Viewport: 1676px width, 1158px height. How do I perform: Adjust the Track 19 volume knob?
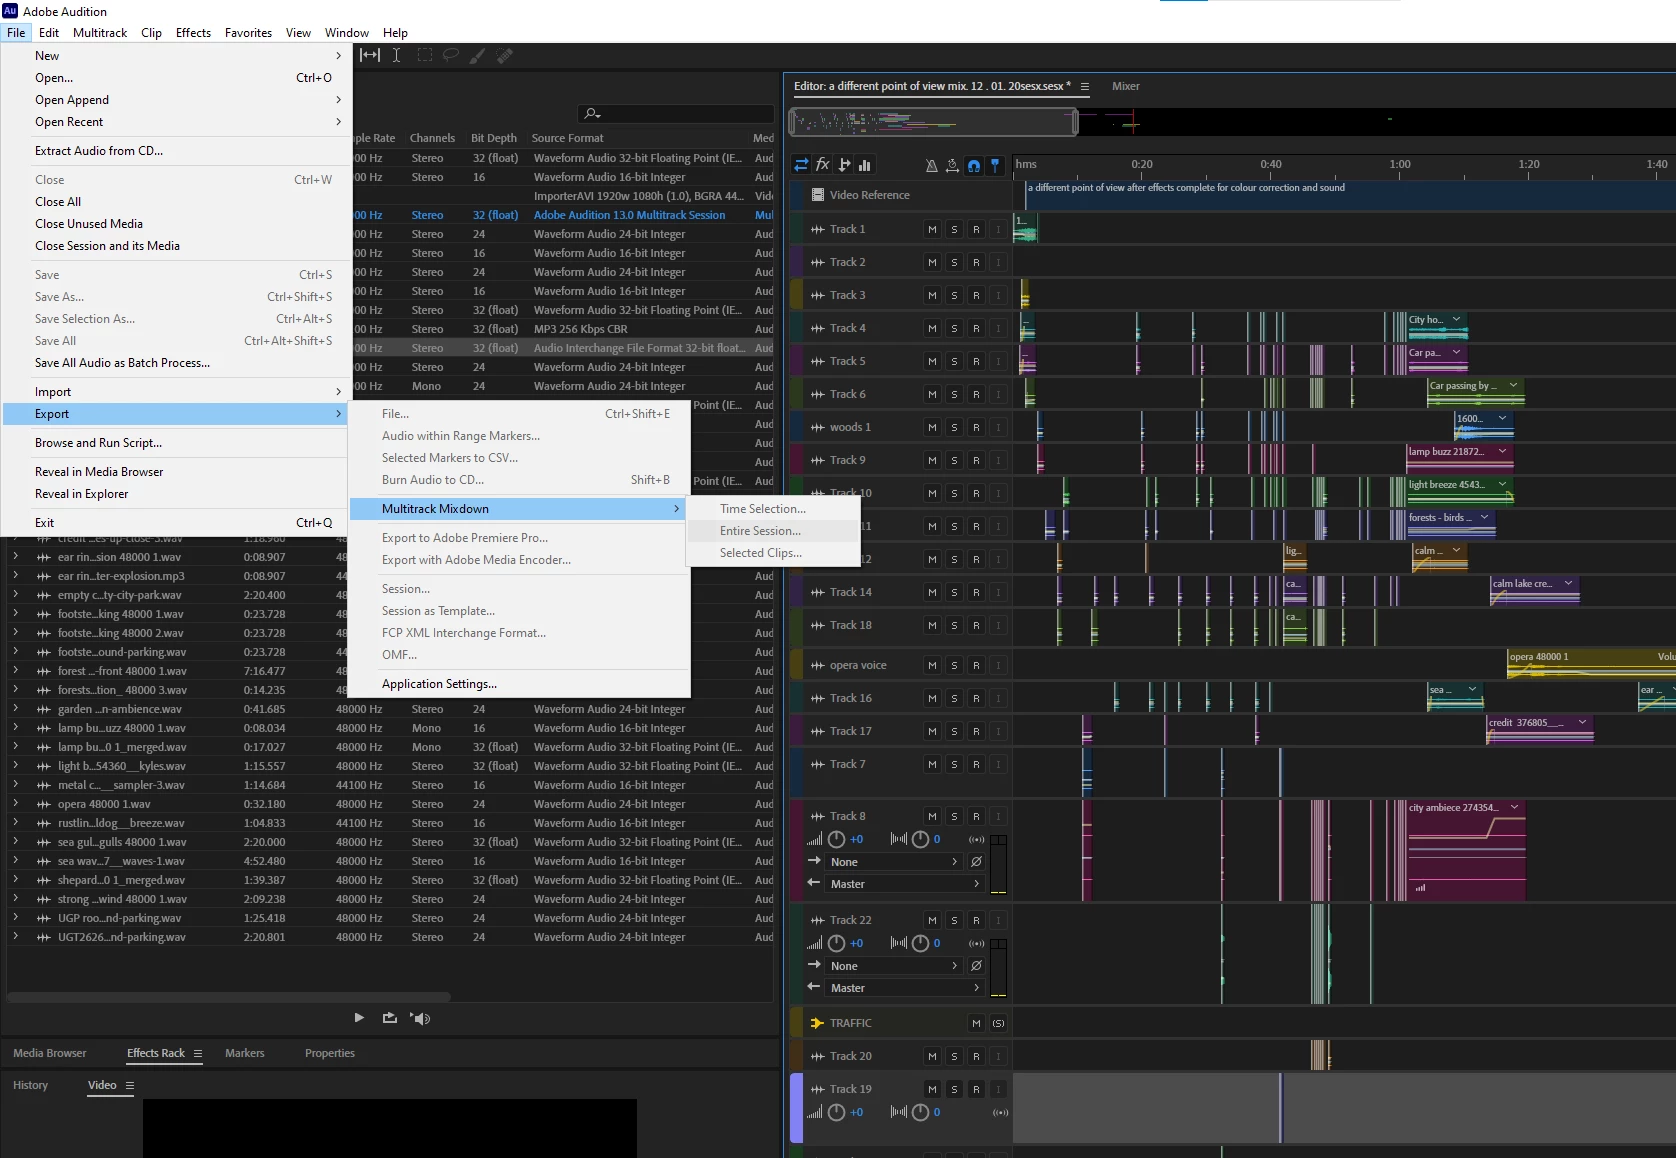[837, 1112]
